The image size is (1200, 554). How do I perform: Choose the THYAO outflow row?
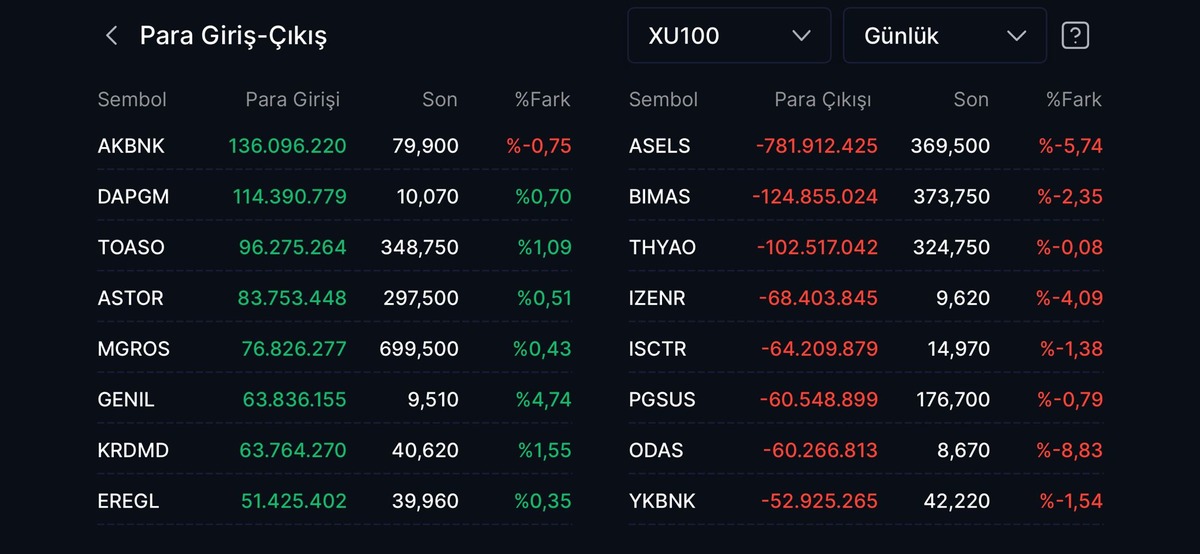click(866, 247)
